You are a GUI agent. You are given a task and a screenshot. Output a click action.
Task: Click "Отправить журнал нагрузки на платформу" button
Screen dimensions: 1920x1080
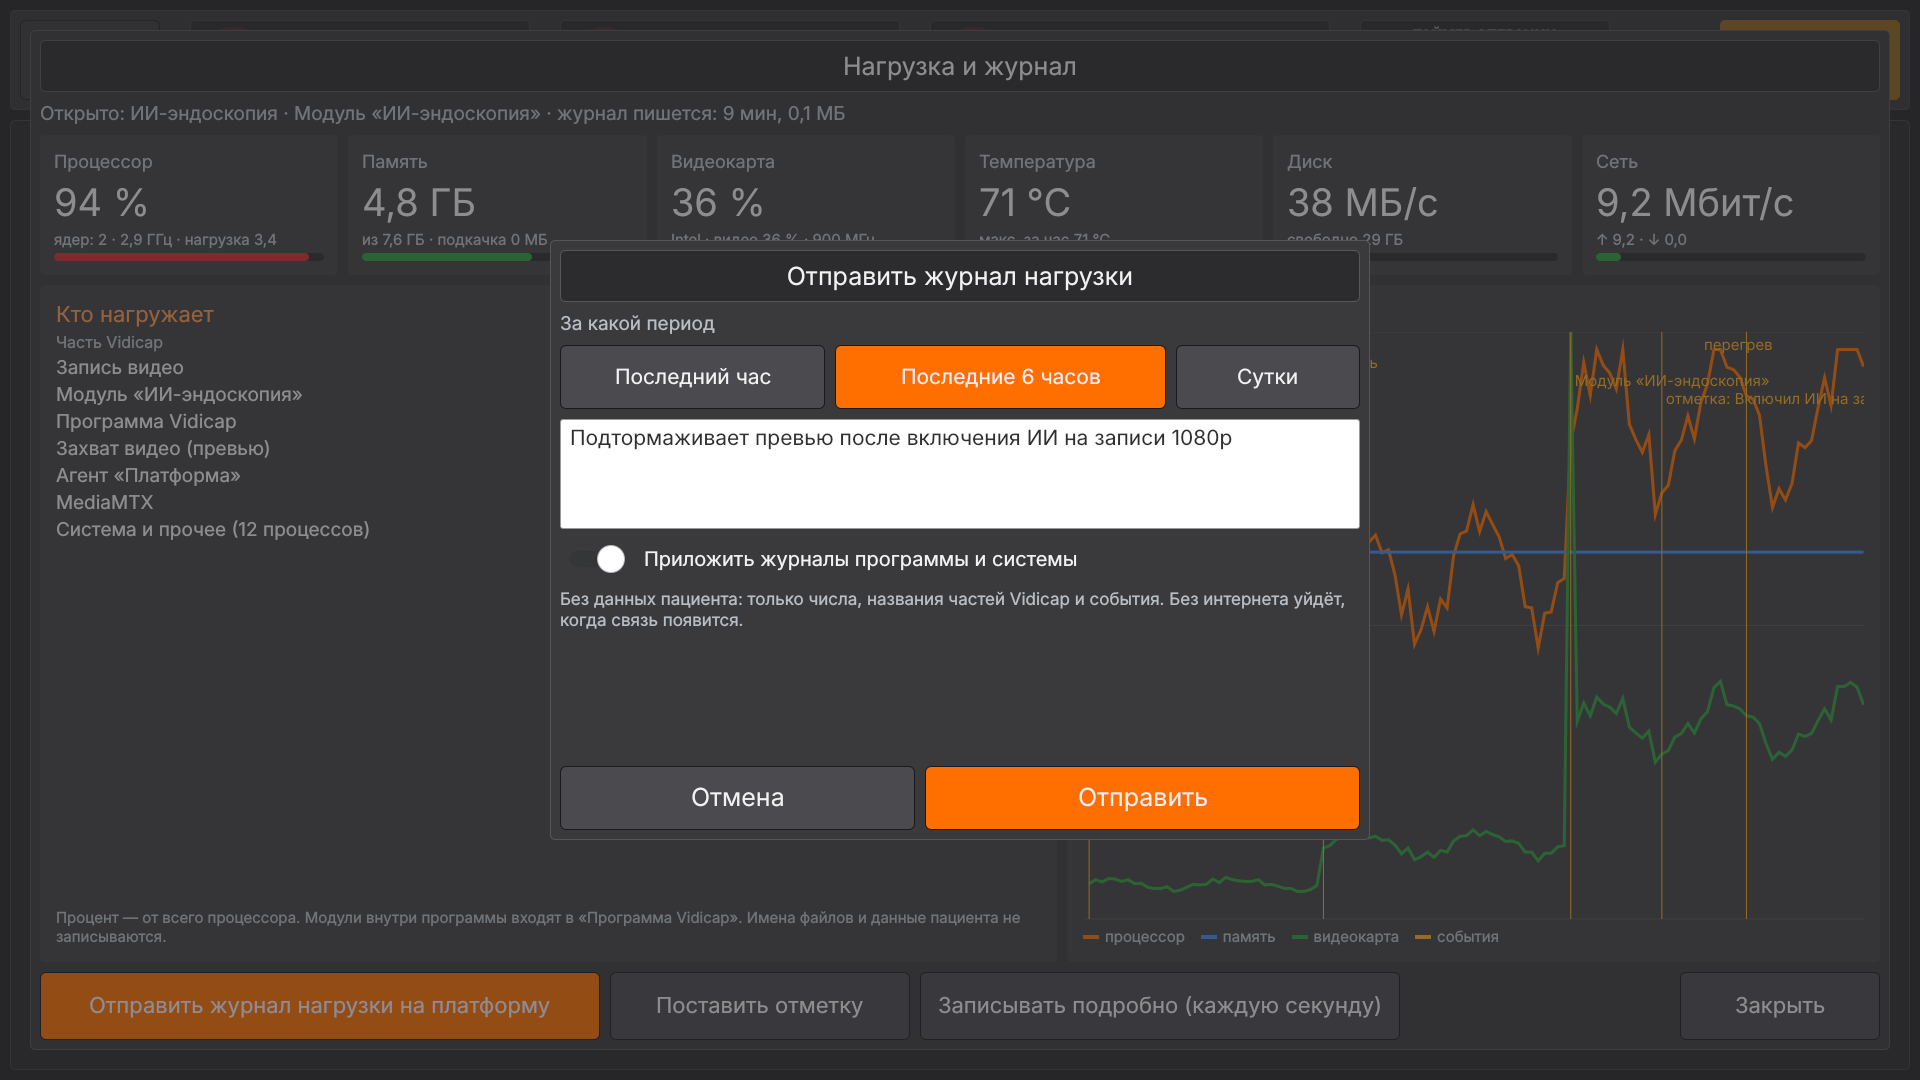point(320,1006)
